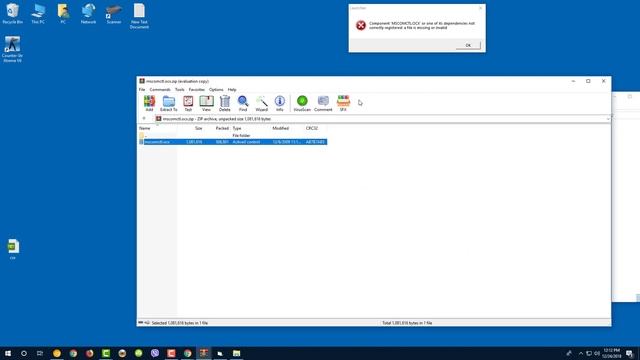Open the Commands menu
The width and height of the screenshot is (640, 360).
pyautogui.click(x=160, y=89)
